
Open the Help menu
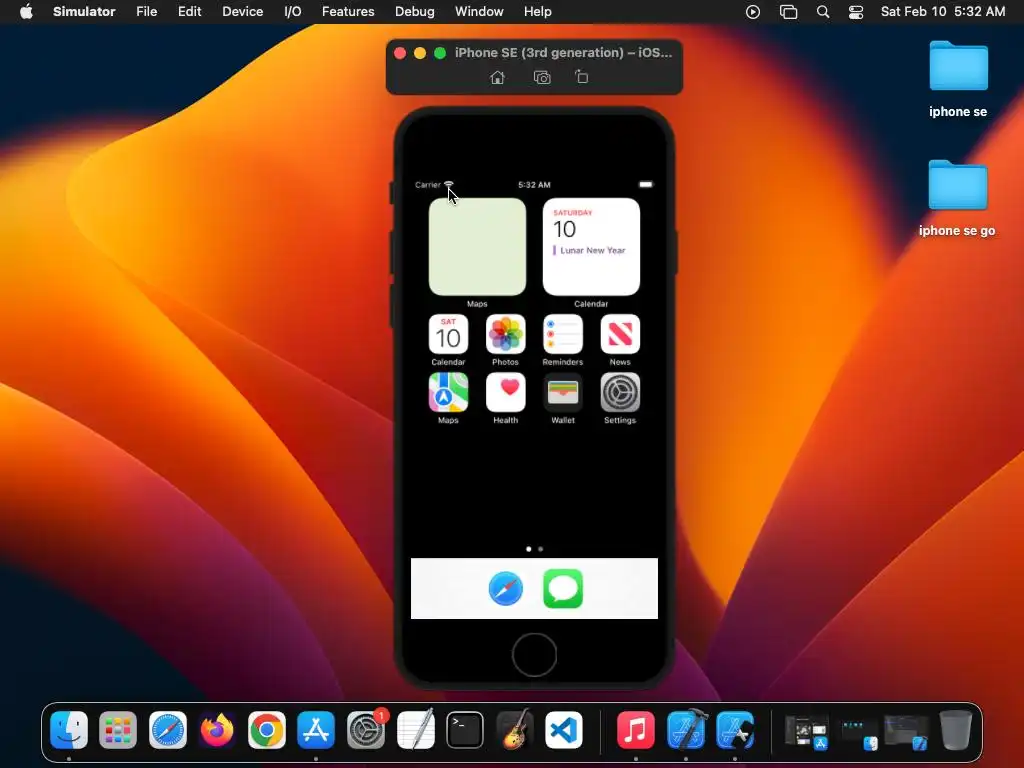click(537, 12)
